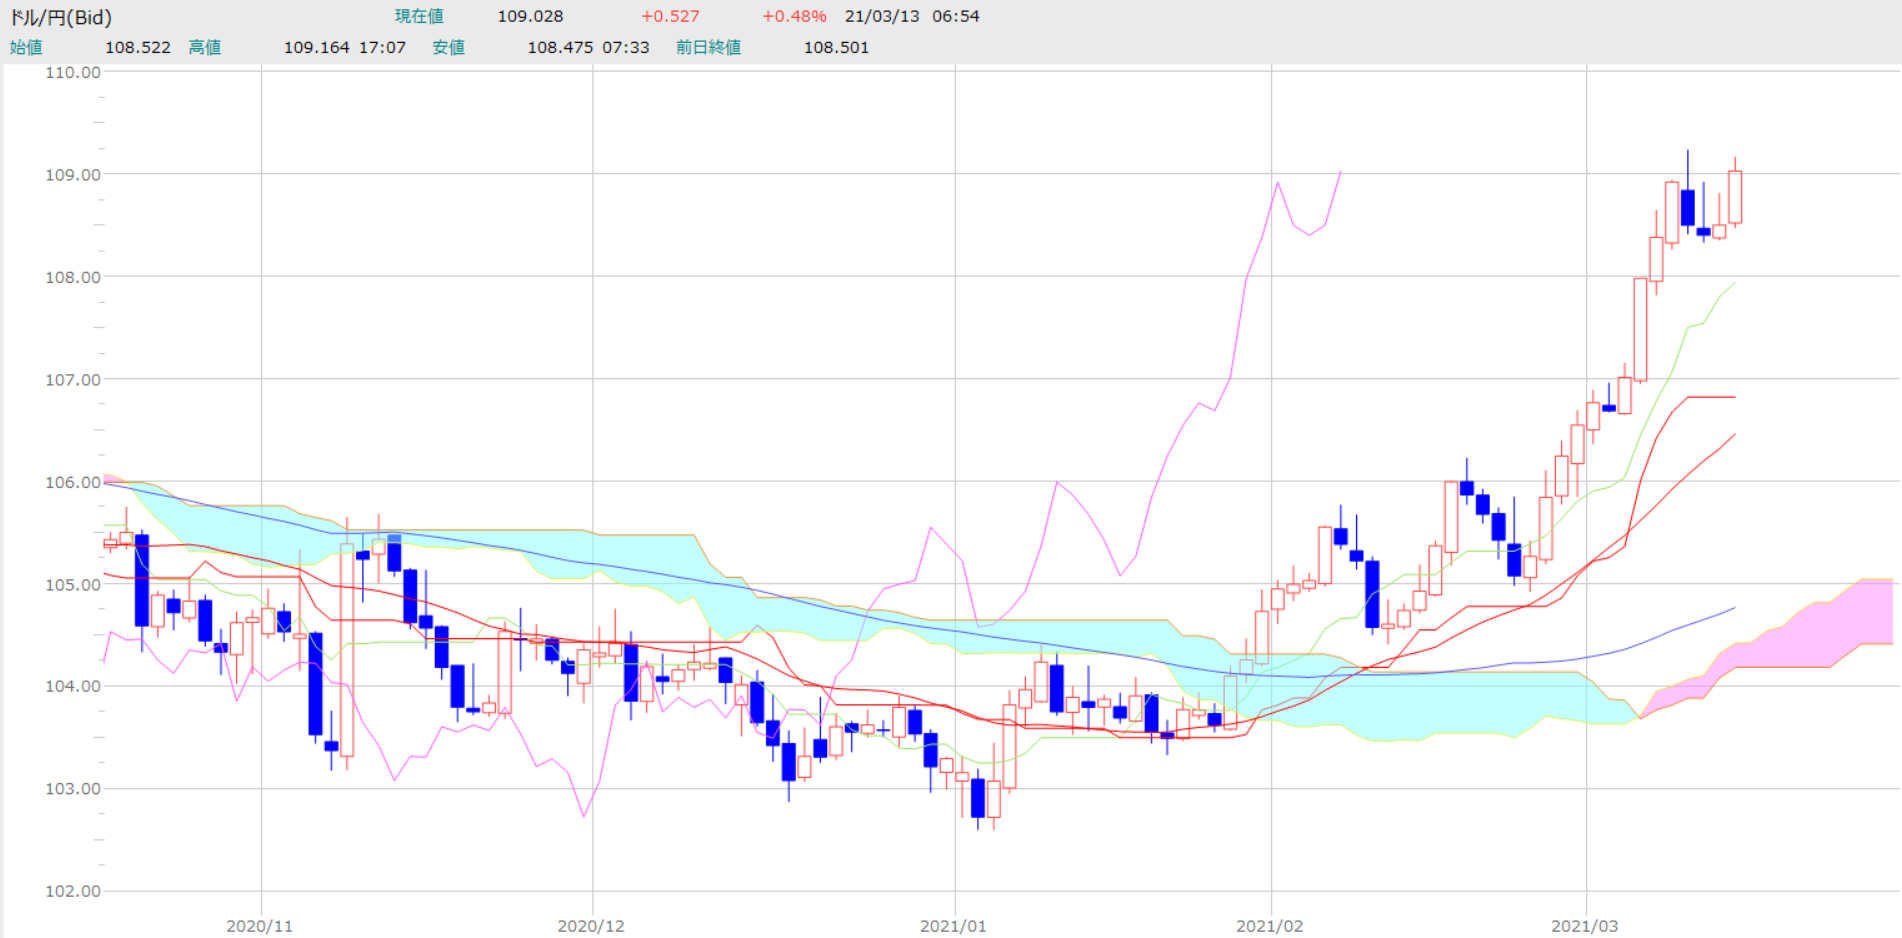
Task: Select the 110.00 price axis label
Action: pos(73,72)
